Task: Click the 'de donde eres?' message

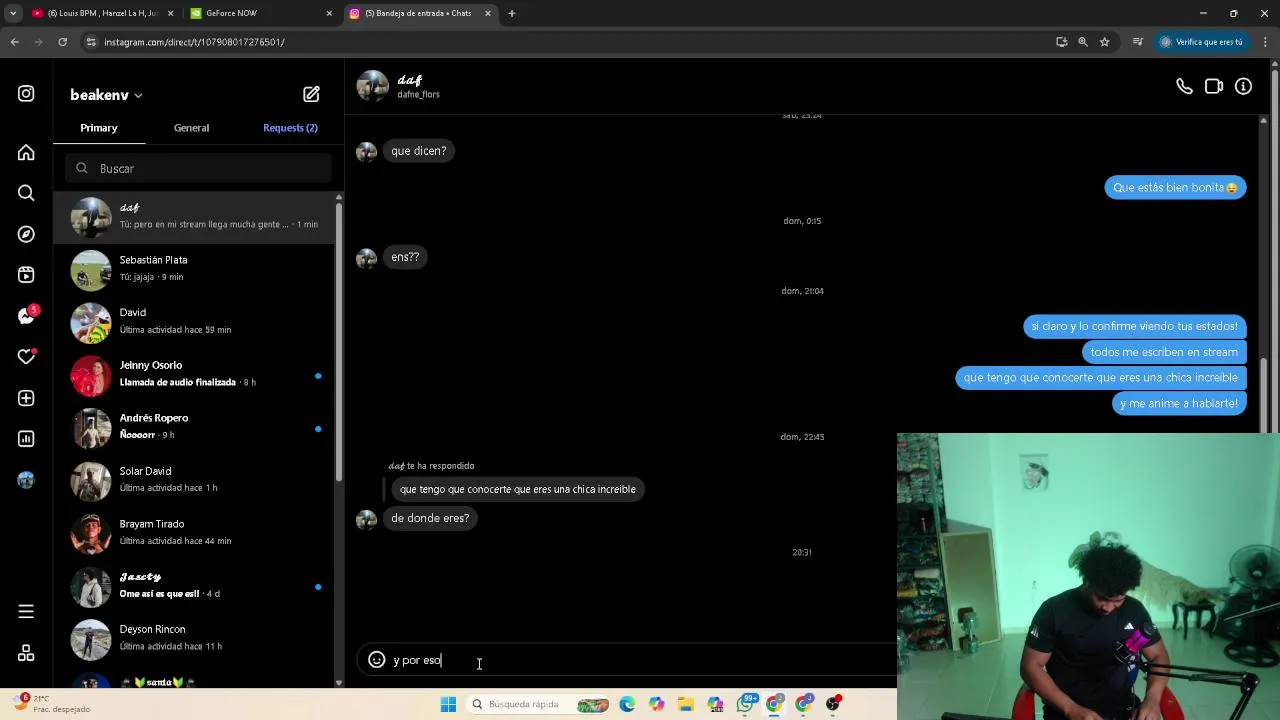Action: [x=430, y=518]
